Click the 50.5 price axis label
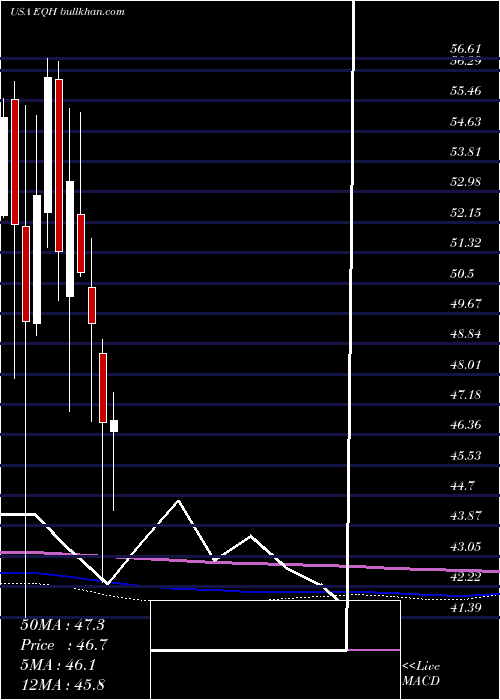Viewport: 500px width, 700px height. 462,273
